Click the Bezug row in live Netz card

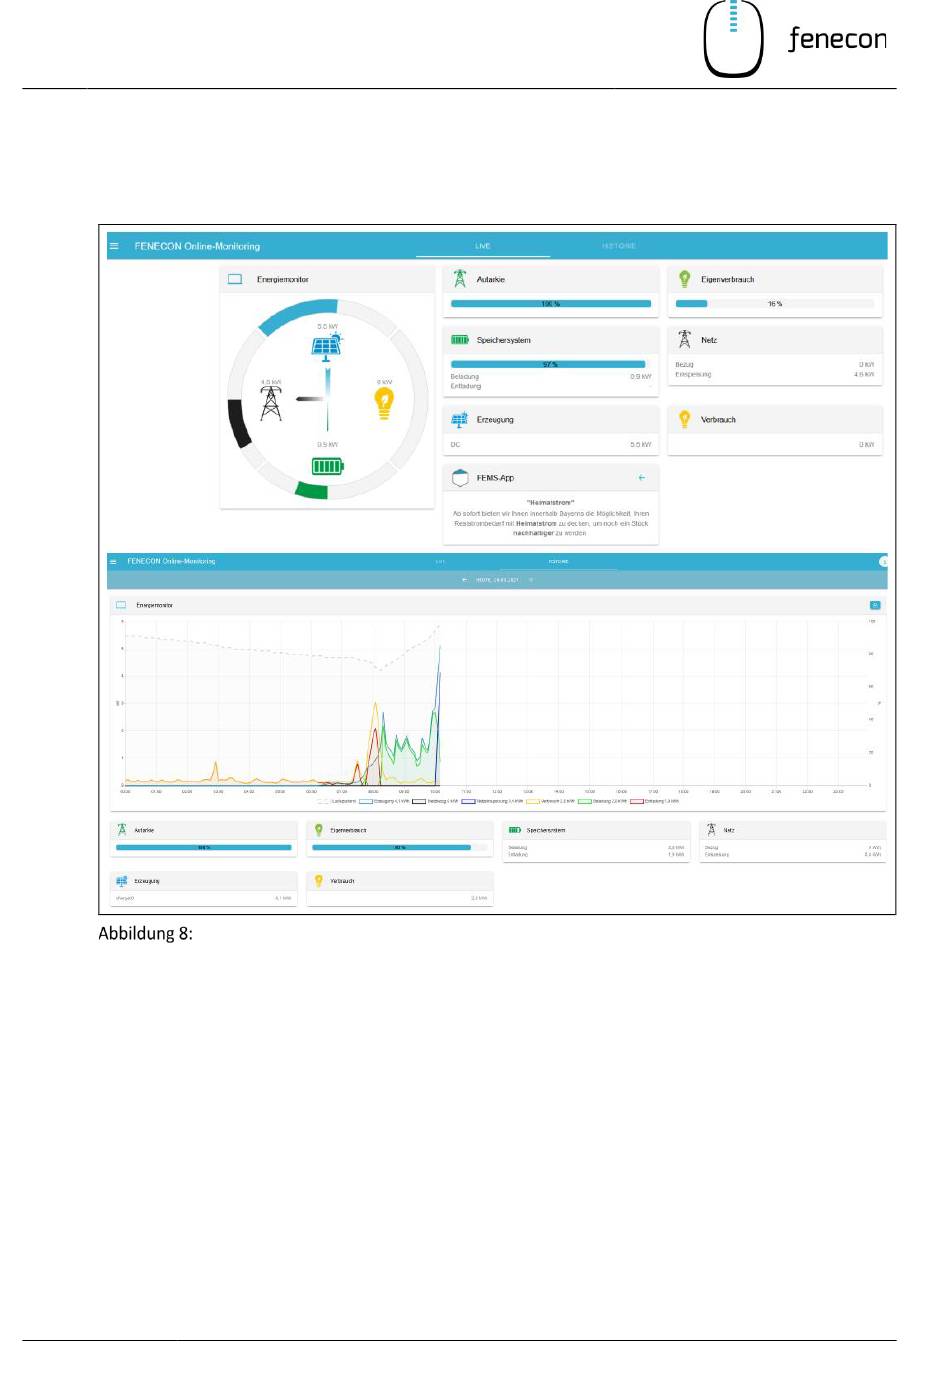click(775, 364)
